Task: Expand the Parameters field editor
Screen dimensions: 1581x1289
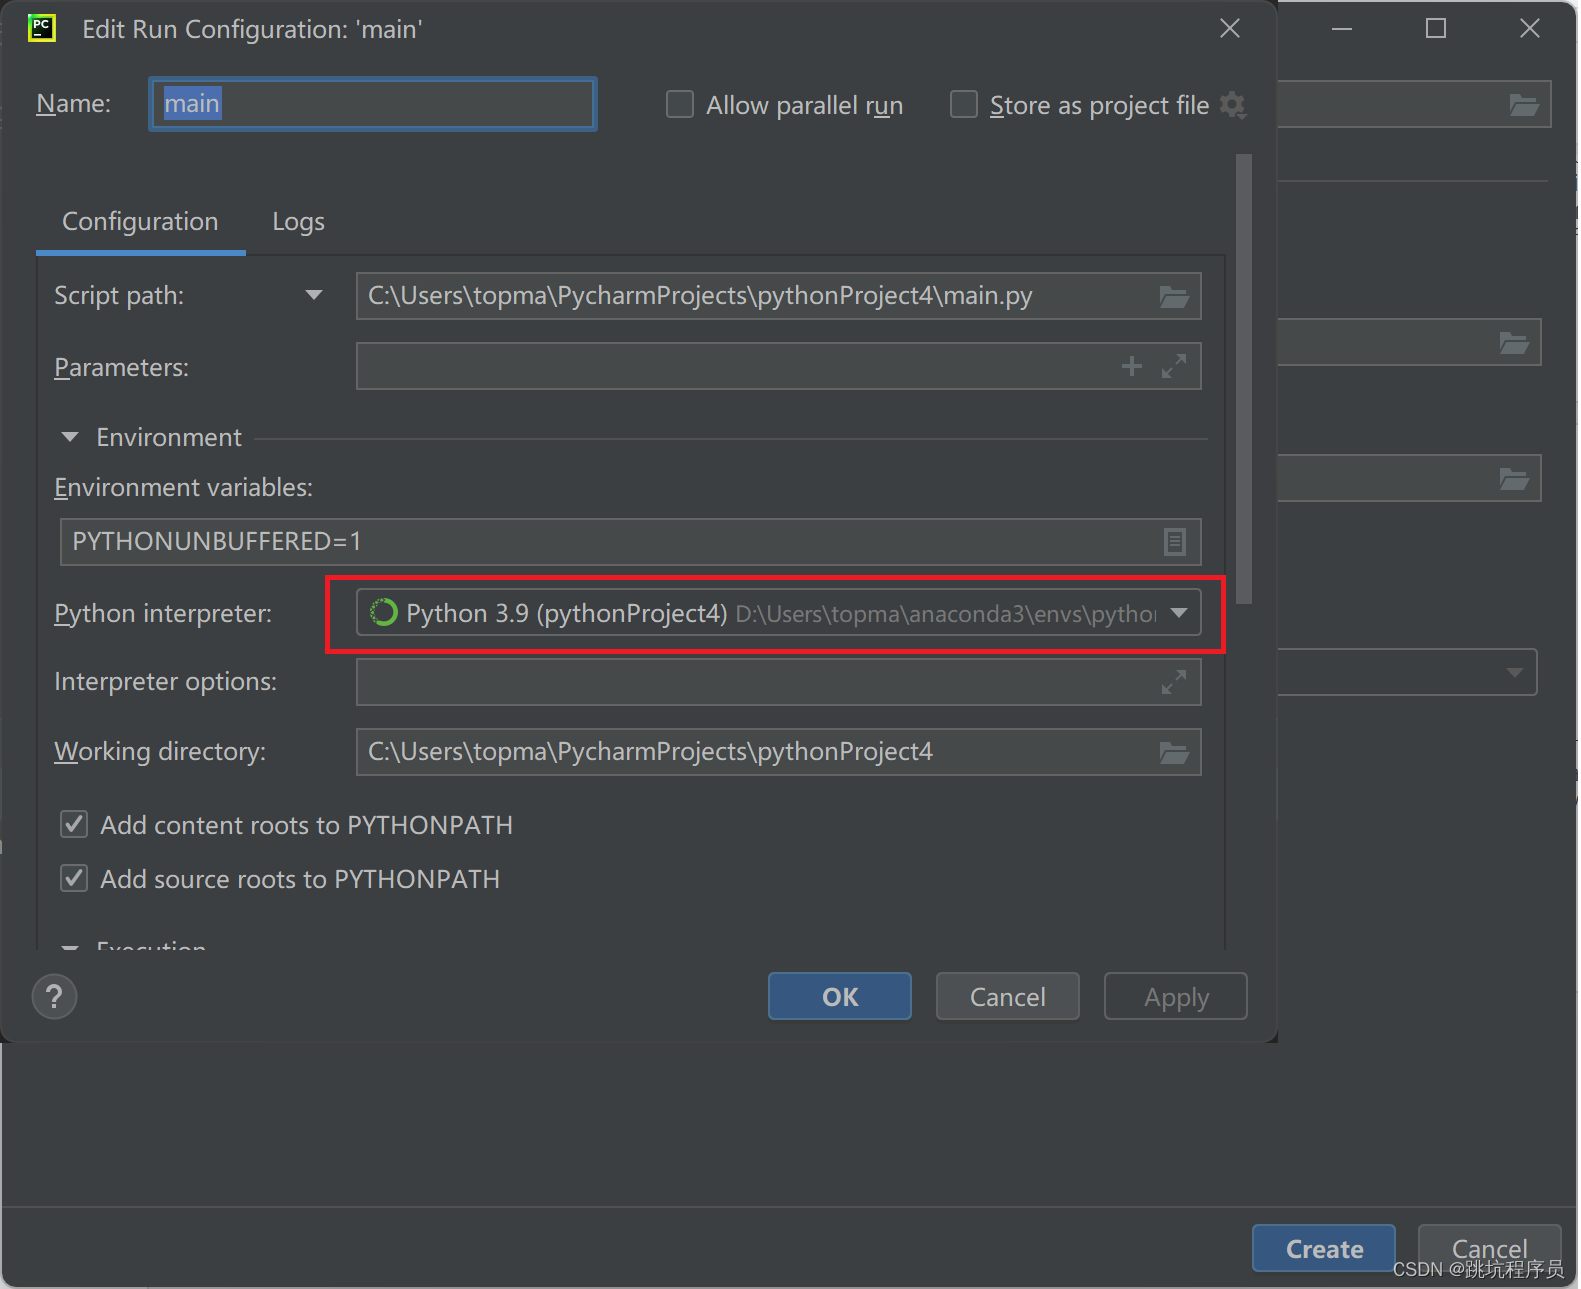Action: (1173, 366)
